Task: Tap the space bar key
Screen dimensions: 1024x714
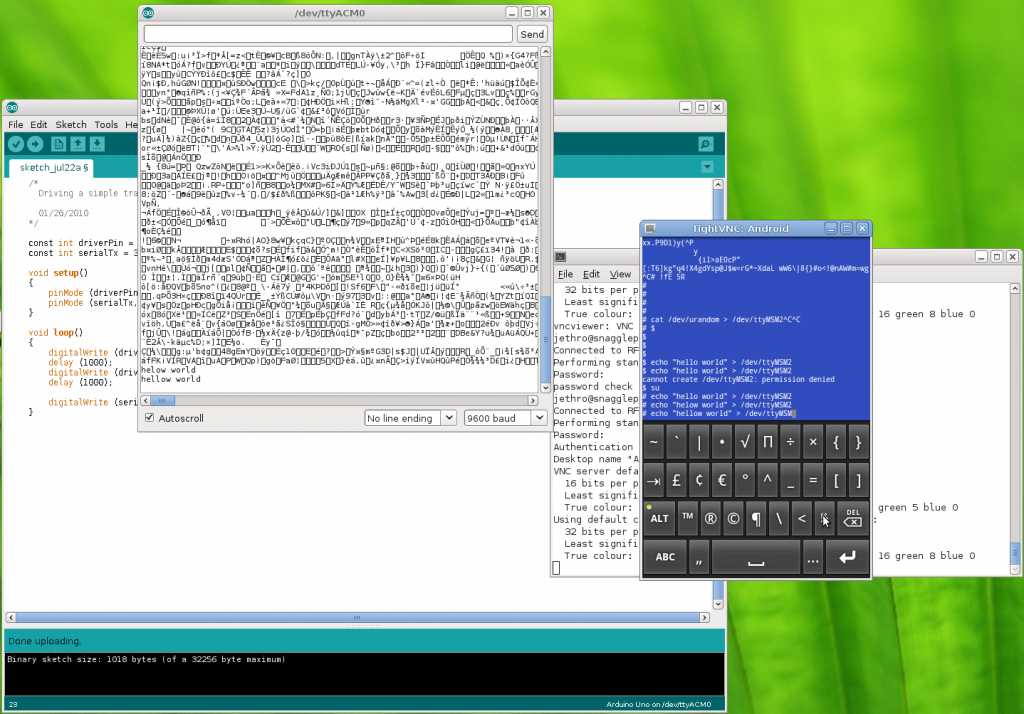Action: click(x=756, y=557)
